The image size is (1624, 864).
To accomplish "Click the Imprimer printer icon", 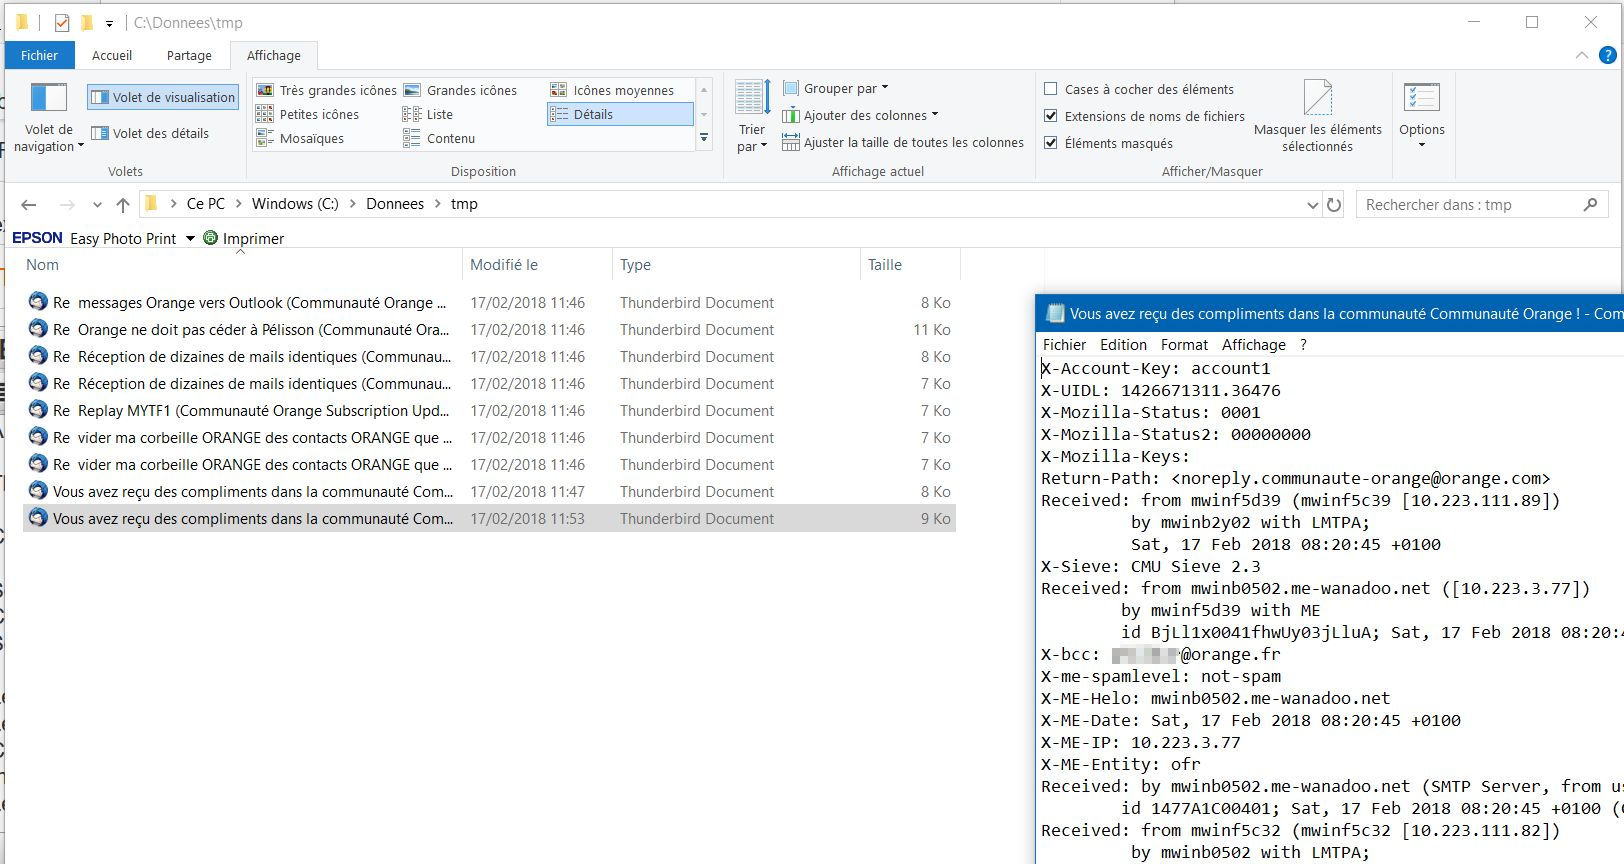I will pyautogui.click(x=211, y=238).
